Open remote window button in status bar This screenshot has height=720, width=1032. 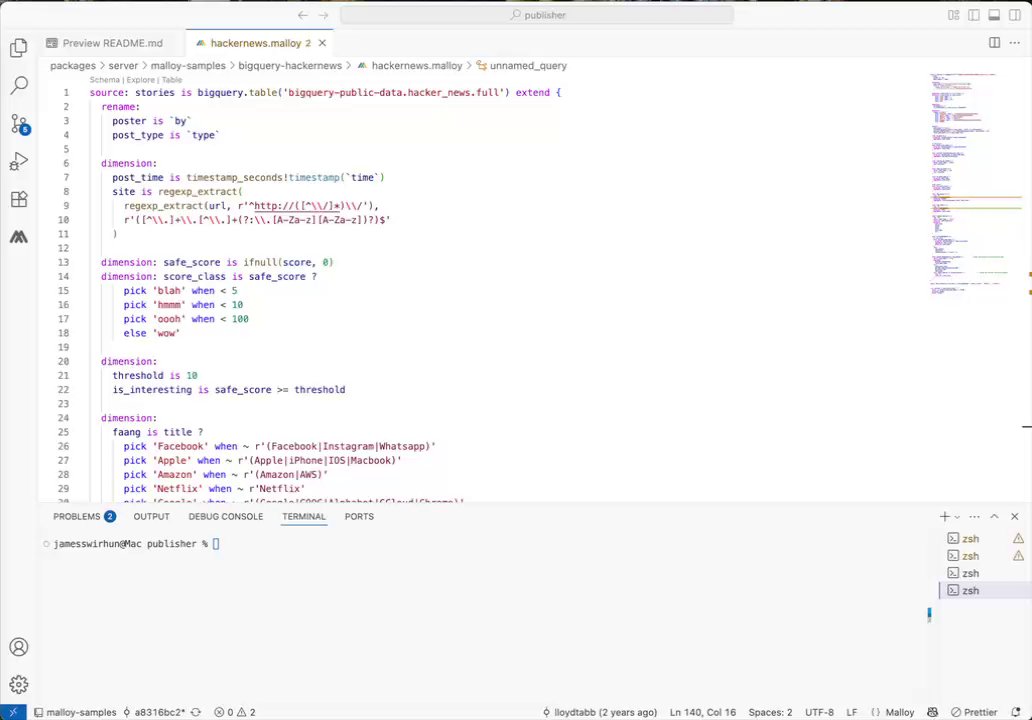coord(13,712)
